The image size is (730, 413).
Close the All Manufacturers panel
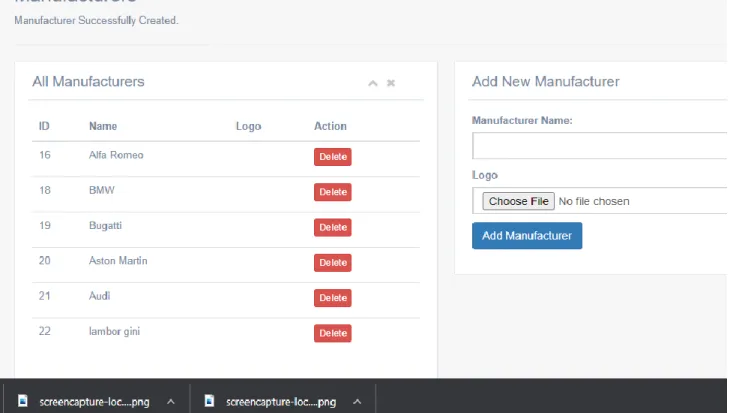tap(391, 83)
